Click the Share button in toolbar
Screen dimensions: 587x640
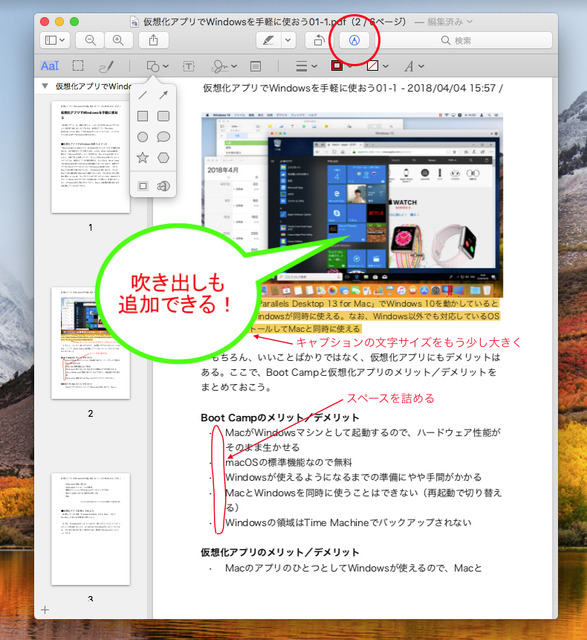(x=153, y=40)
